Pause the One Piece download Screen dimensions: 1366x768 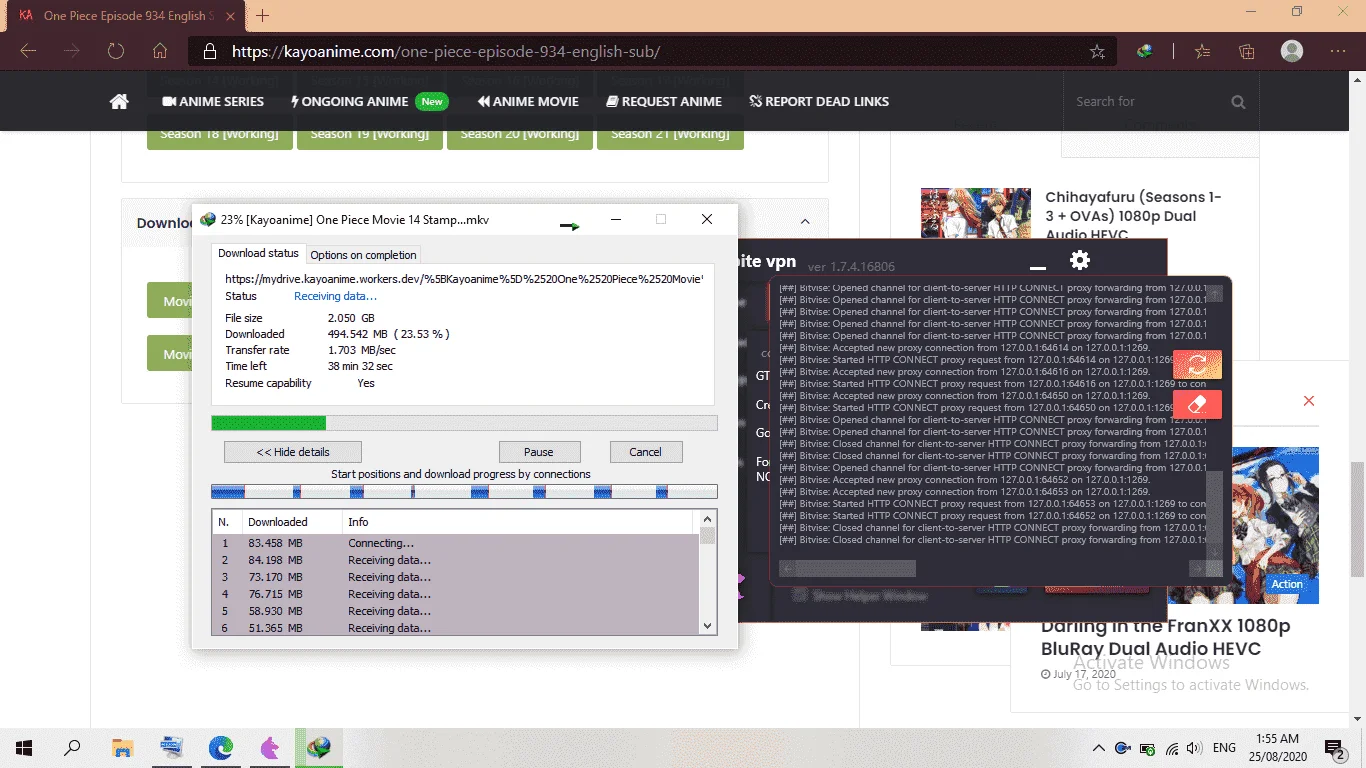[539, 452]
